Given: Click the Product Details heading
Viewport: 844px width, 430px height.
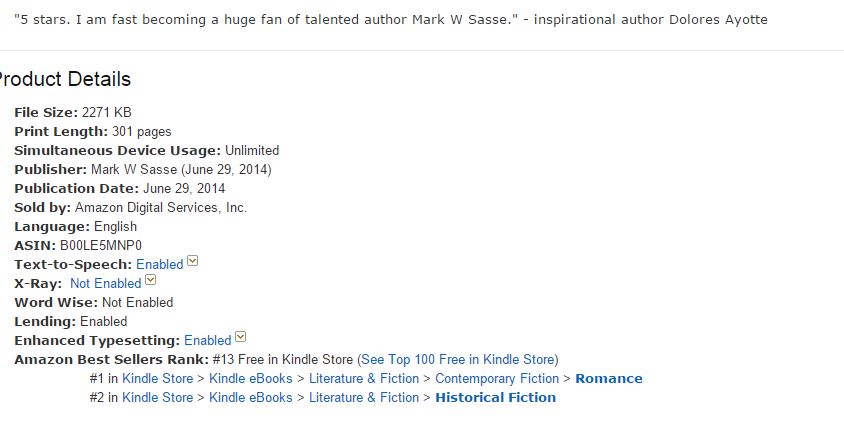Looking at the screenshot, I should [65, 80].
